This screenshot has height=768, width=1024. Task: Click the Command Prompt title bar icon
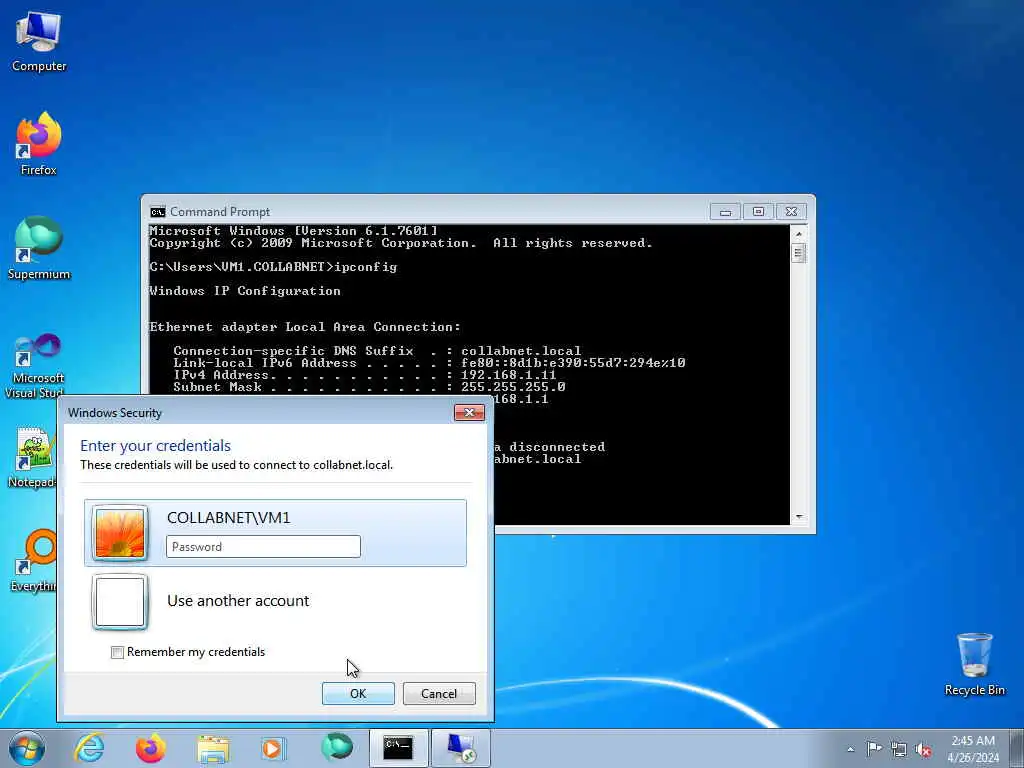click(x=157, y=212)
